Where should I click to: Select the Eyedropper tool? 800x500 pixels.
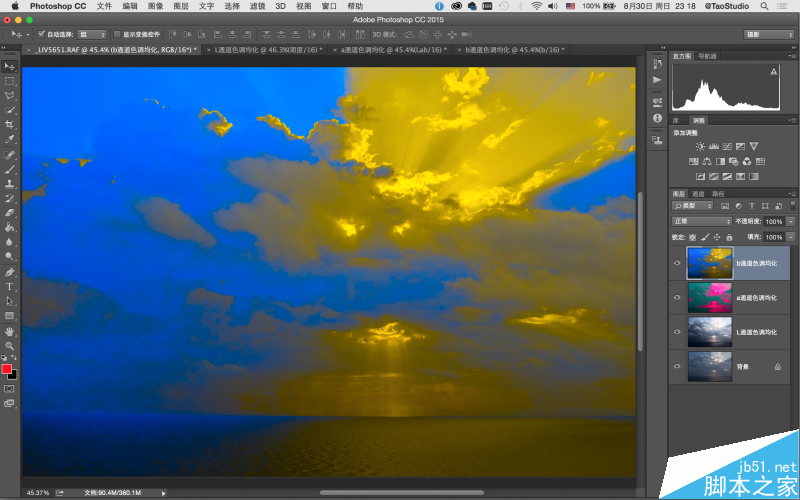(x=9, y=139)
